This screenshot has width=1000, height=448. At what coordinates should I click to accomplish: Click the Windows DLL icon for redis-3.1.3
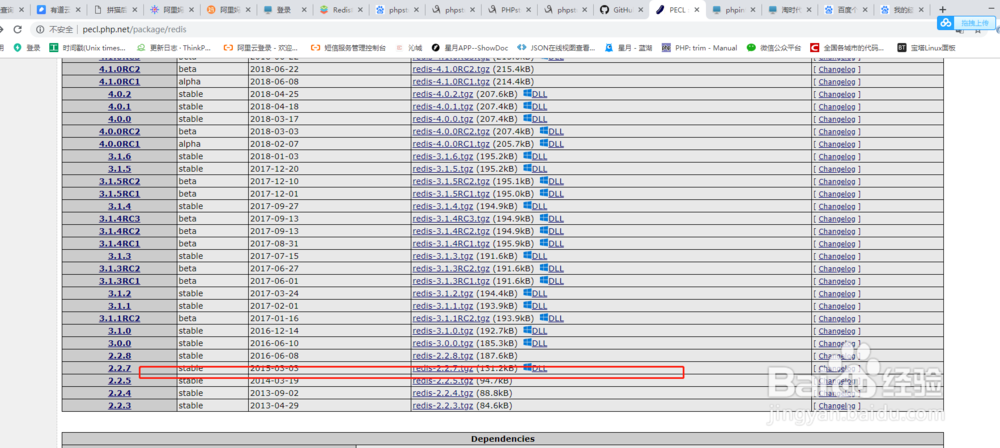[x=527, y=255]
